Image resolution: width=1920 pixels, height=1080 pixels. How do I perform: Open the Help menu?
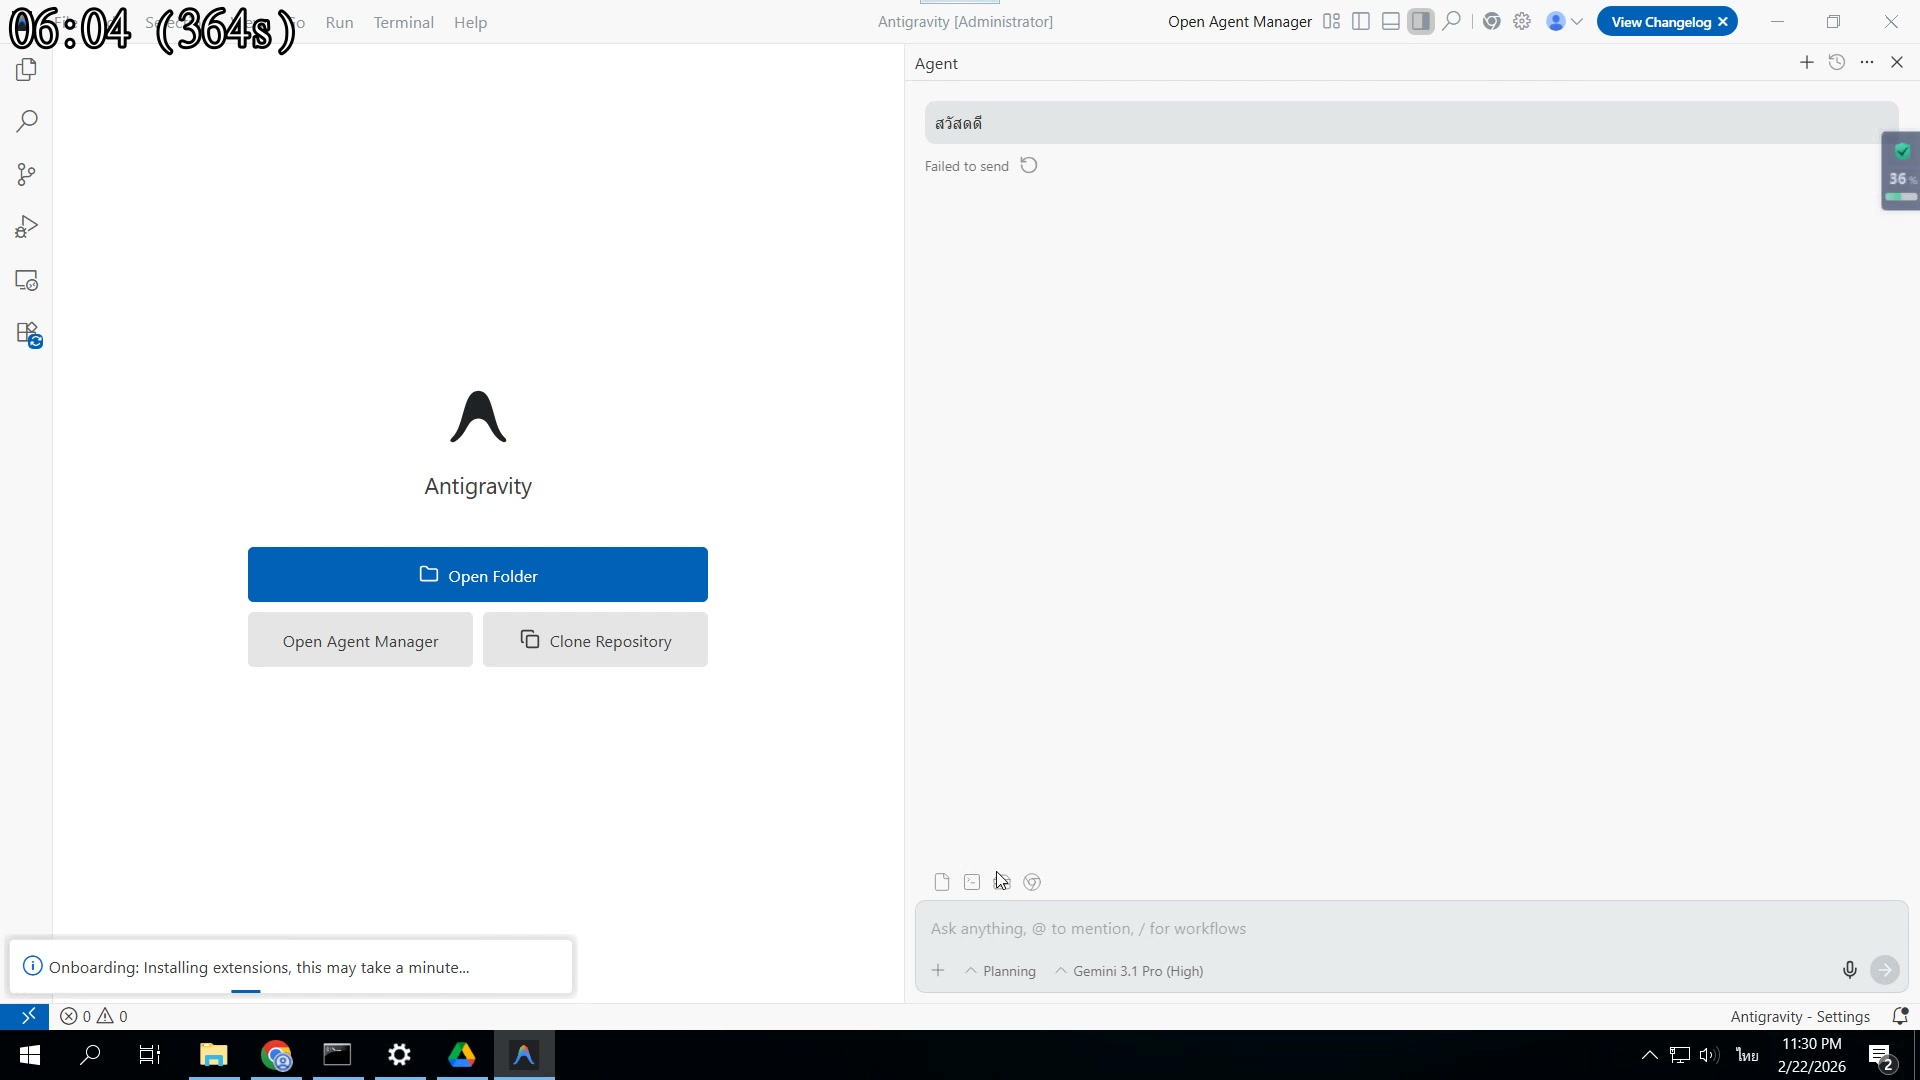(470, 22)
